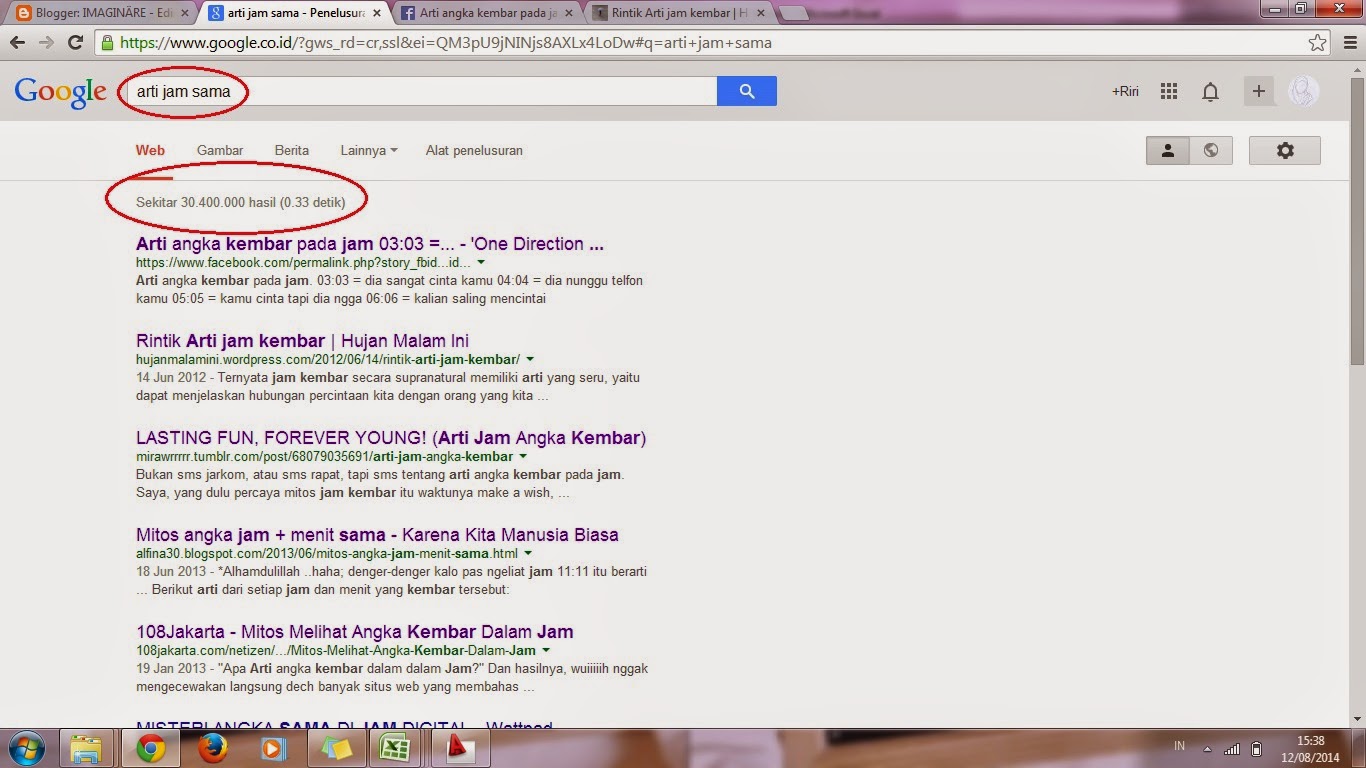Open Sticky Notes taskbar icon
Viewport: 1366px width, 768px height.
tap(337, 748)
